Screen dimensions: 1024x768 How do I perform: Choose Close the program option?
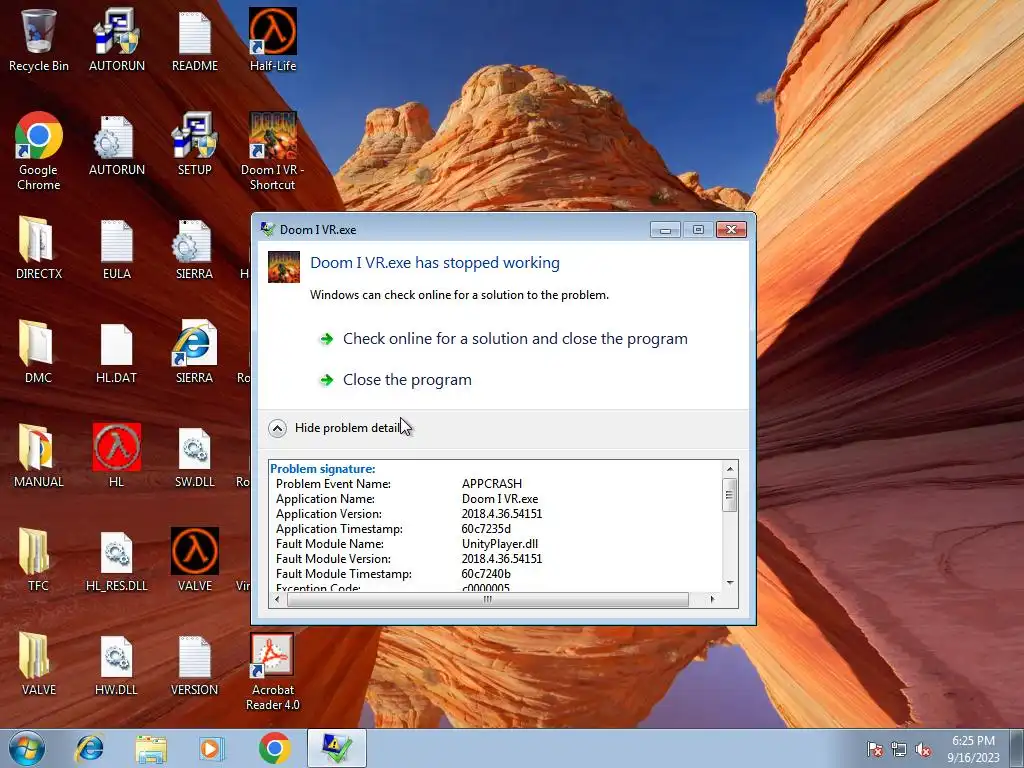(396, 380)
